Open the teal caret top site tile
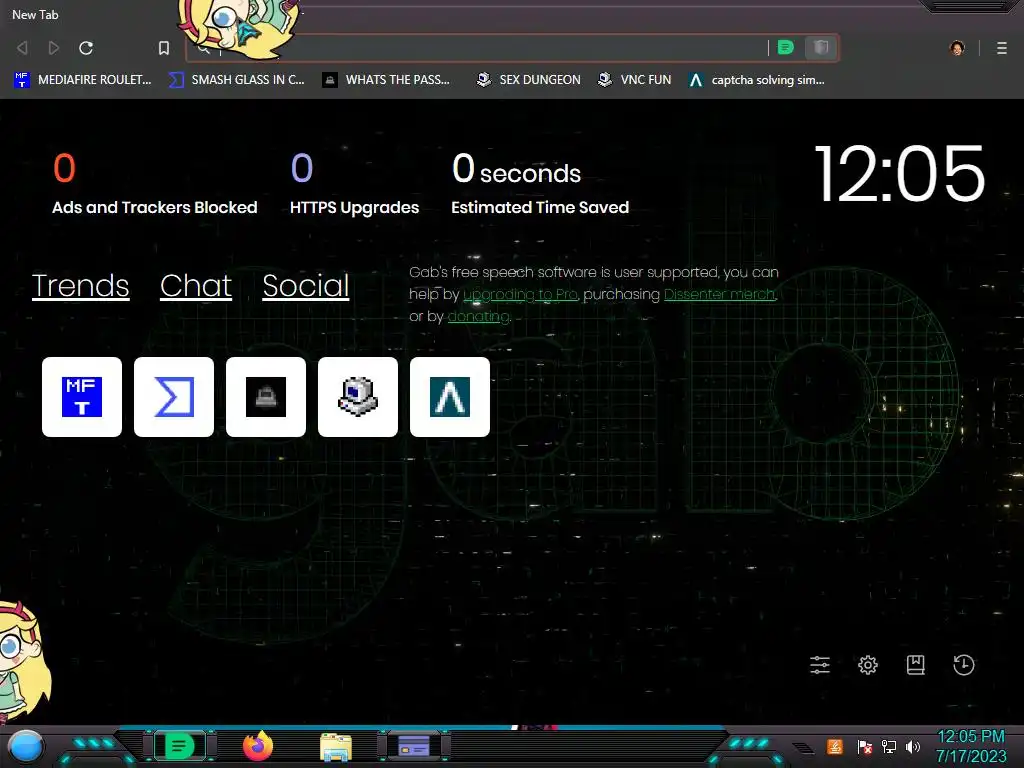1024x768 pixels. (x=450, y=397)
